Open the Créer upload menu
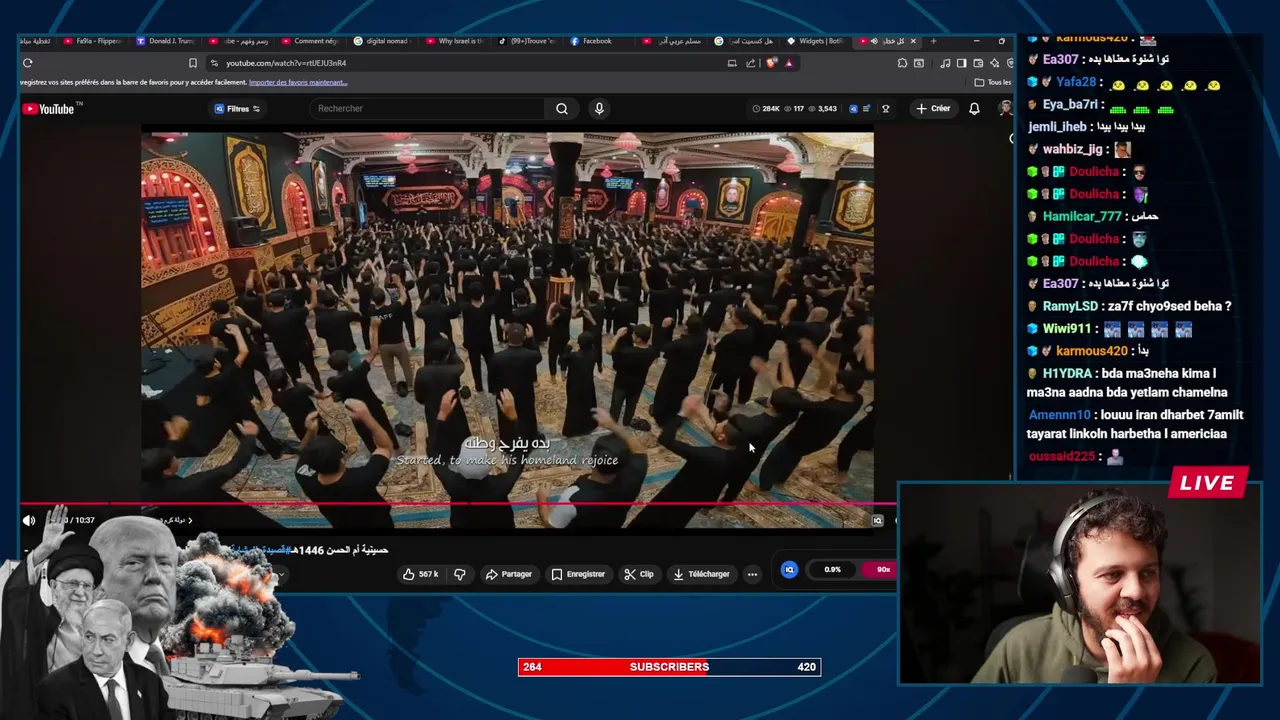The image size is (1280, 720). click(x=934, y=108)
